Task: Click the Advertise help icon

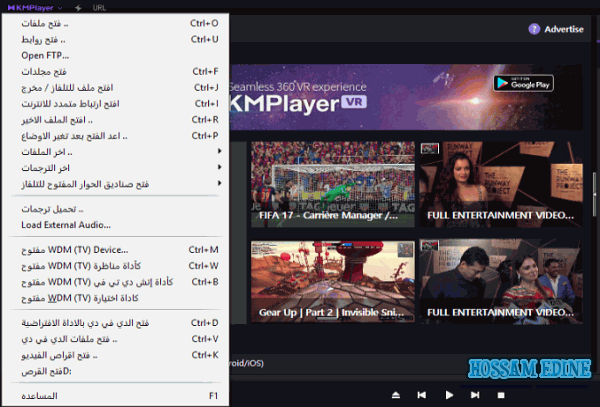Action: click(535, 29)
